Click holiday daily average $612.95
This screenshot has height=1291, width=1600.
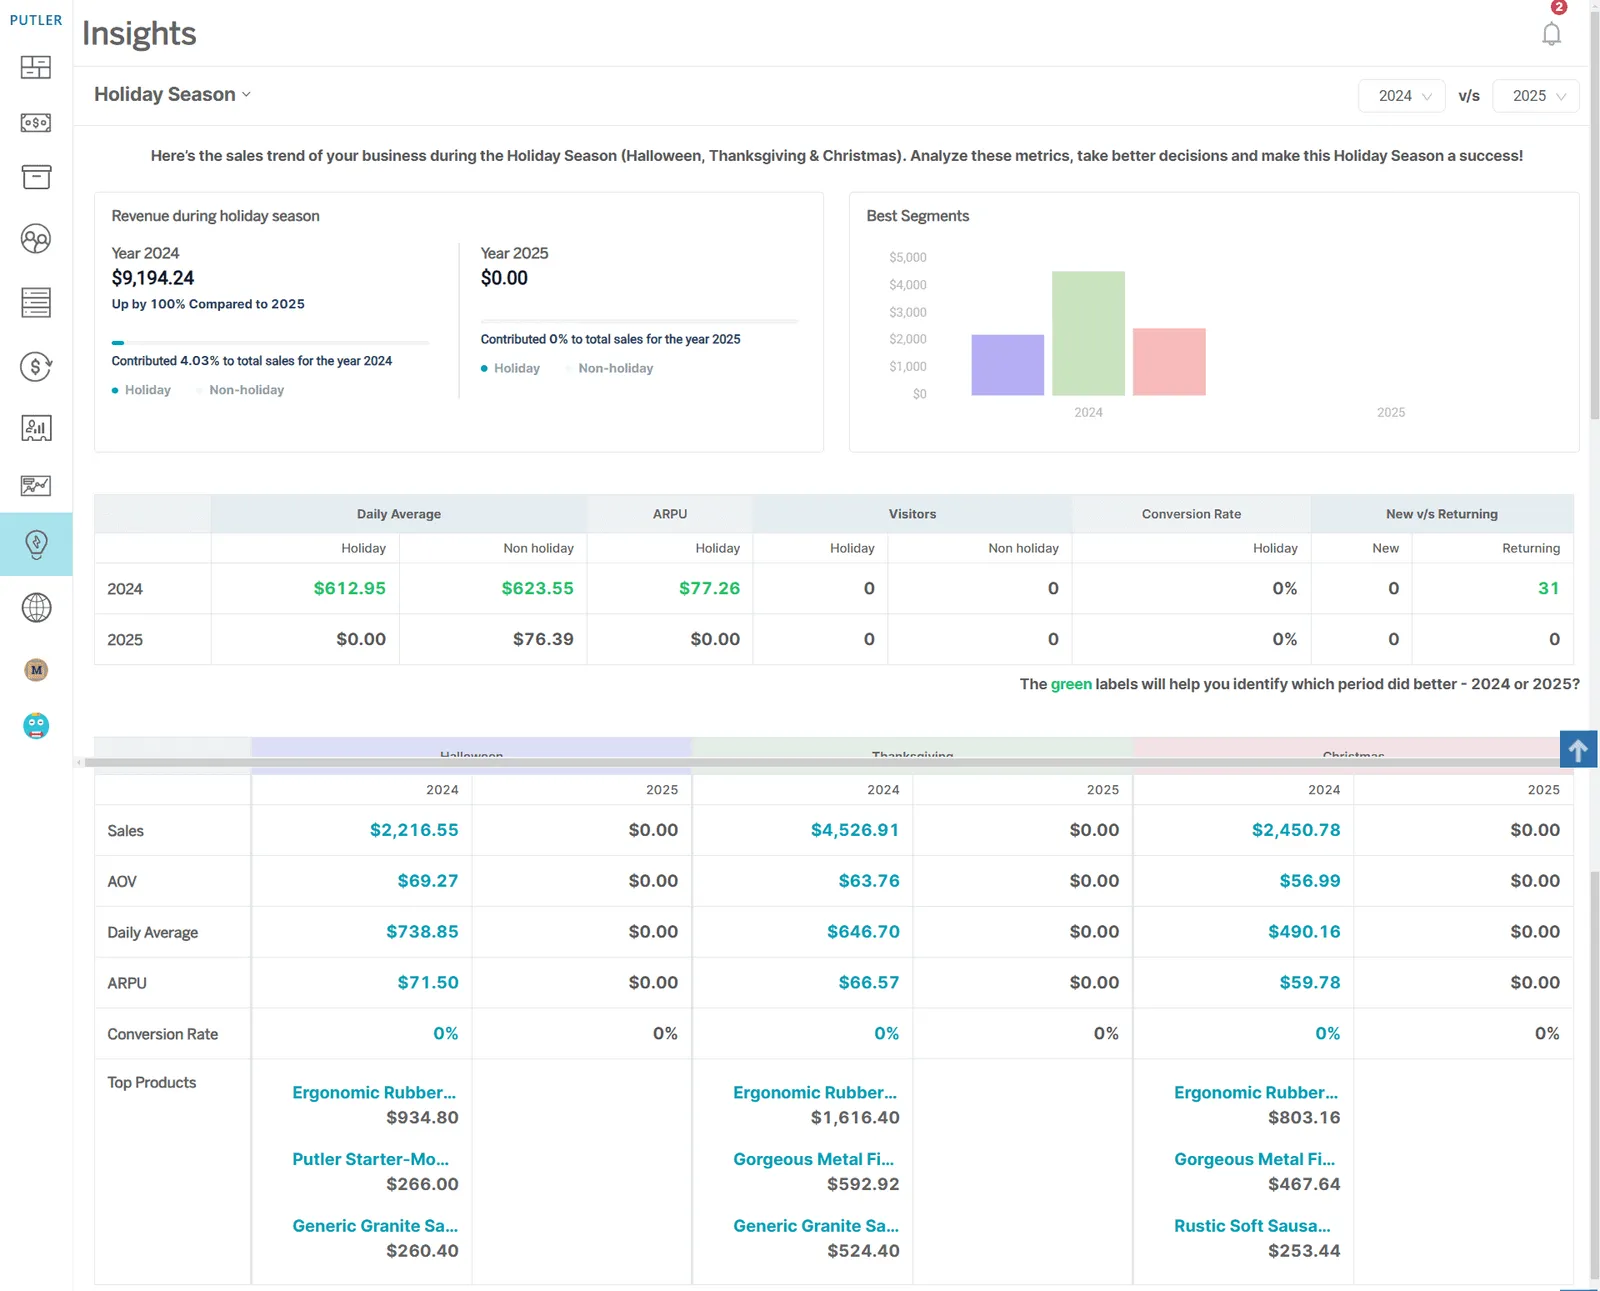click(x=349, y=588)
